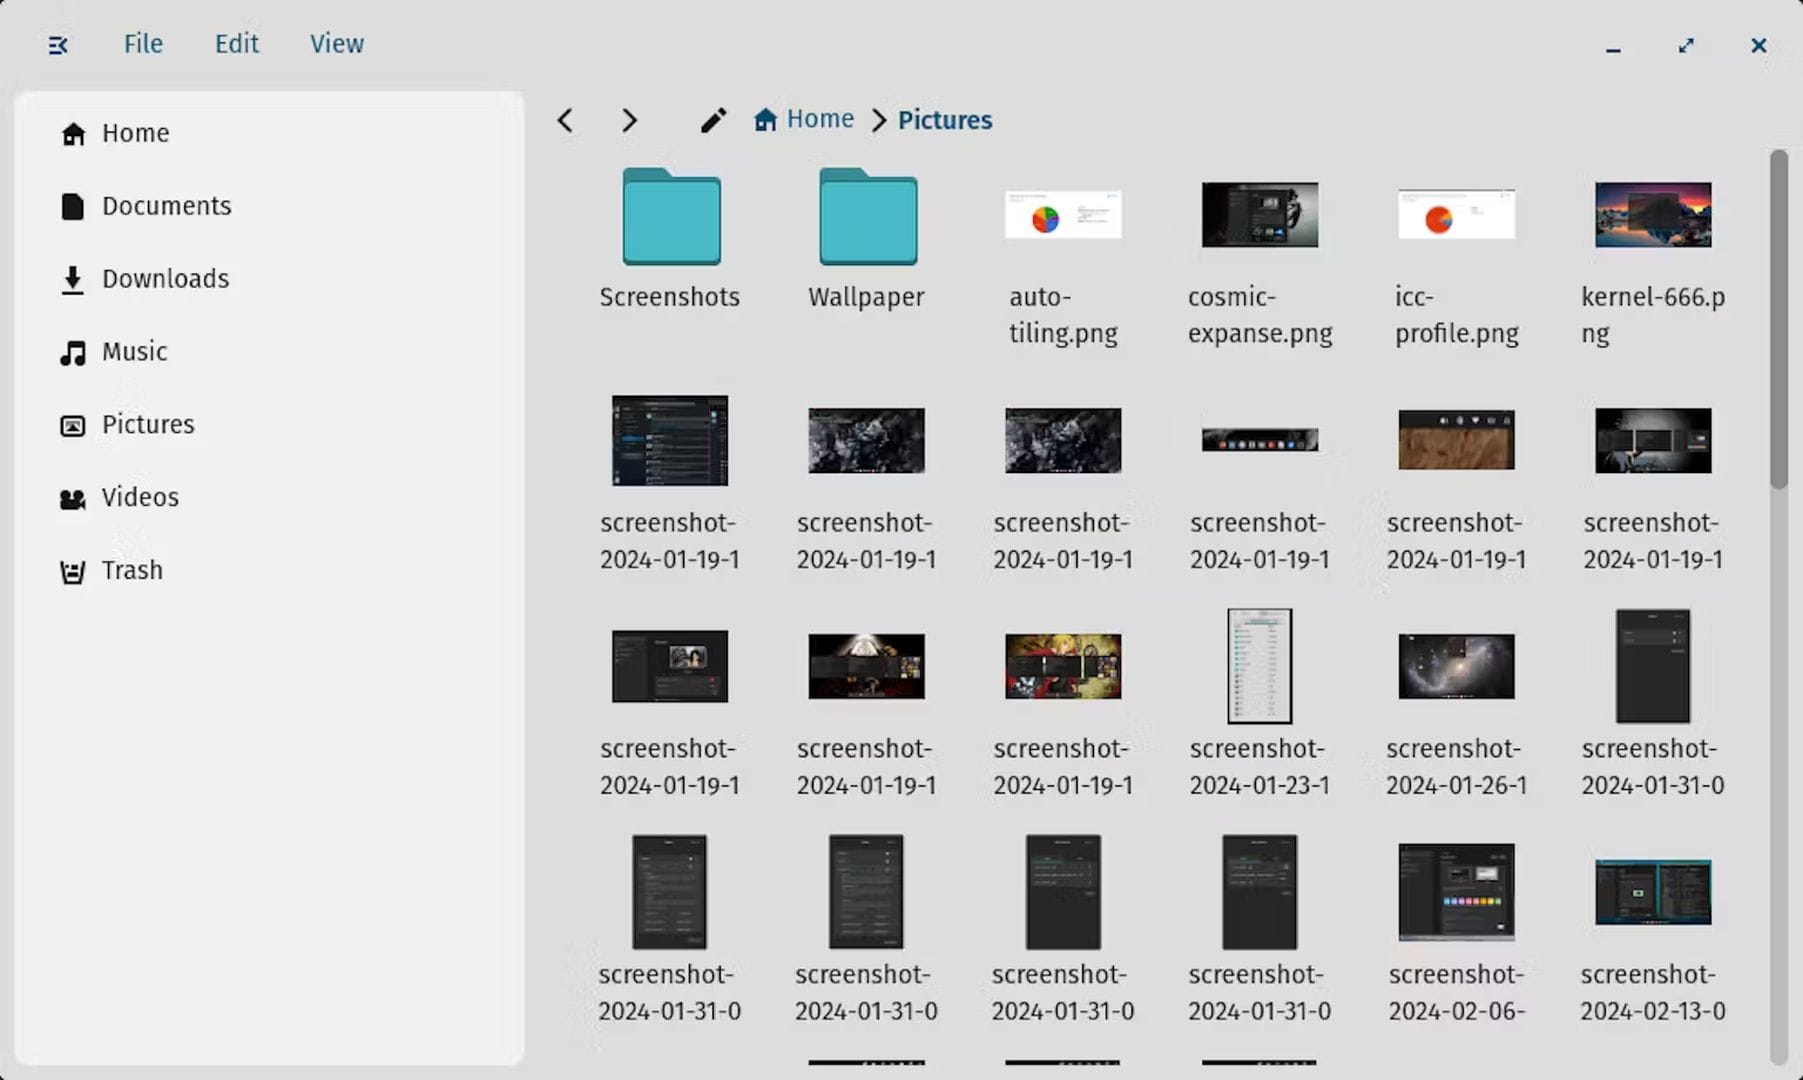Open the File menu
This screenshot has height=1080, width=1803.
[x=143, y=43]
